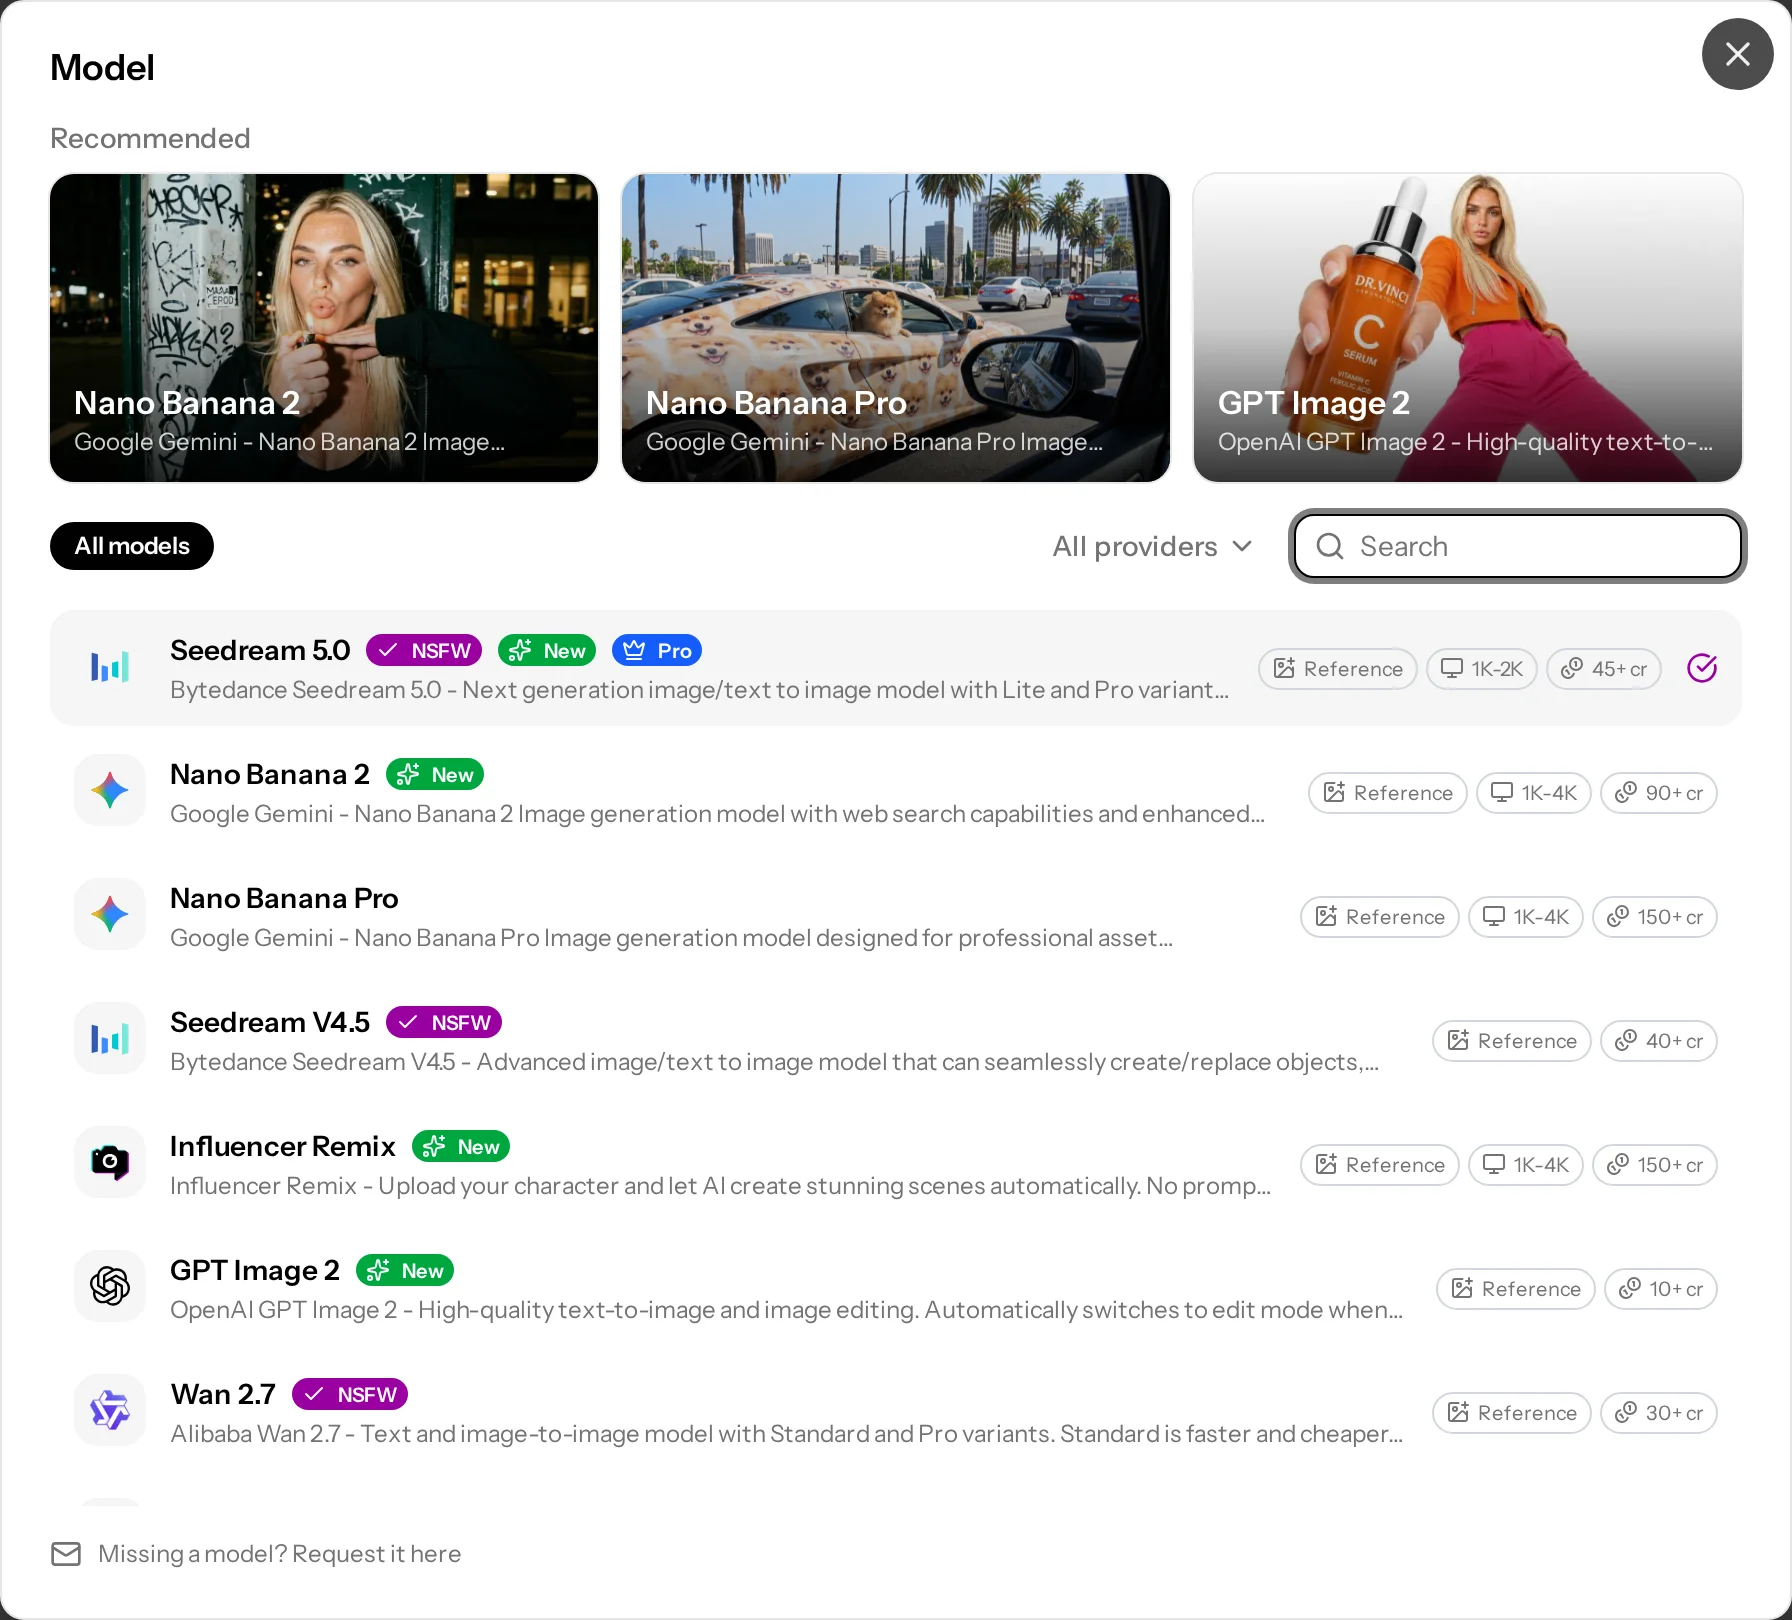Click 150+ cr tag on Influencer Remix row

tap(1655, 1165)
